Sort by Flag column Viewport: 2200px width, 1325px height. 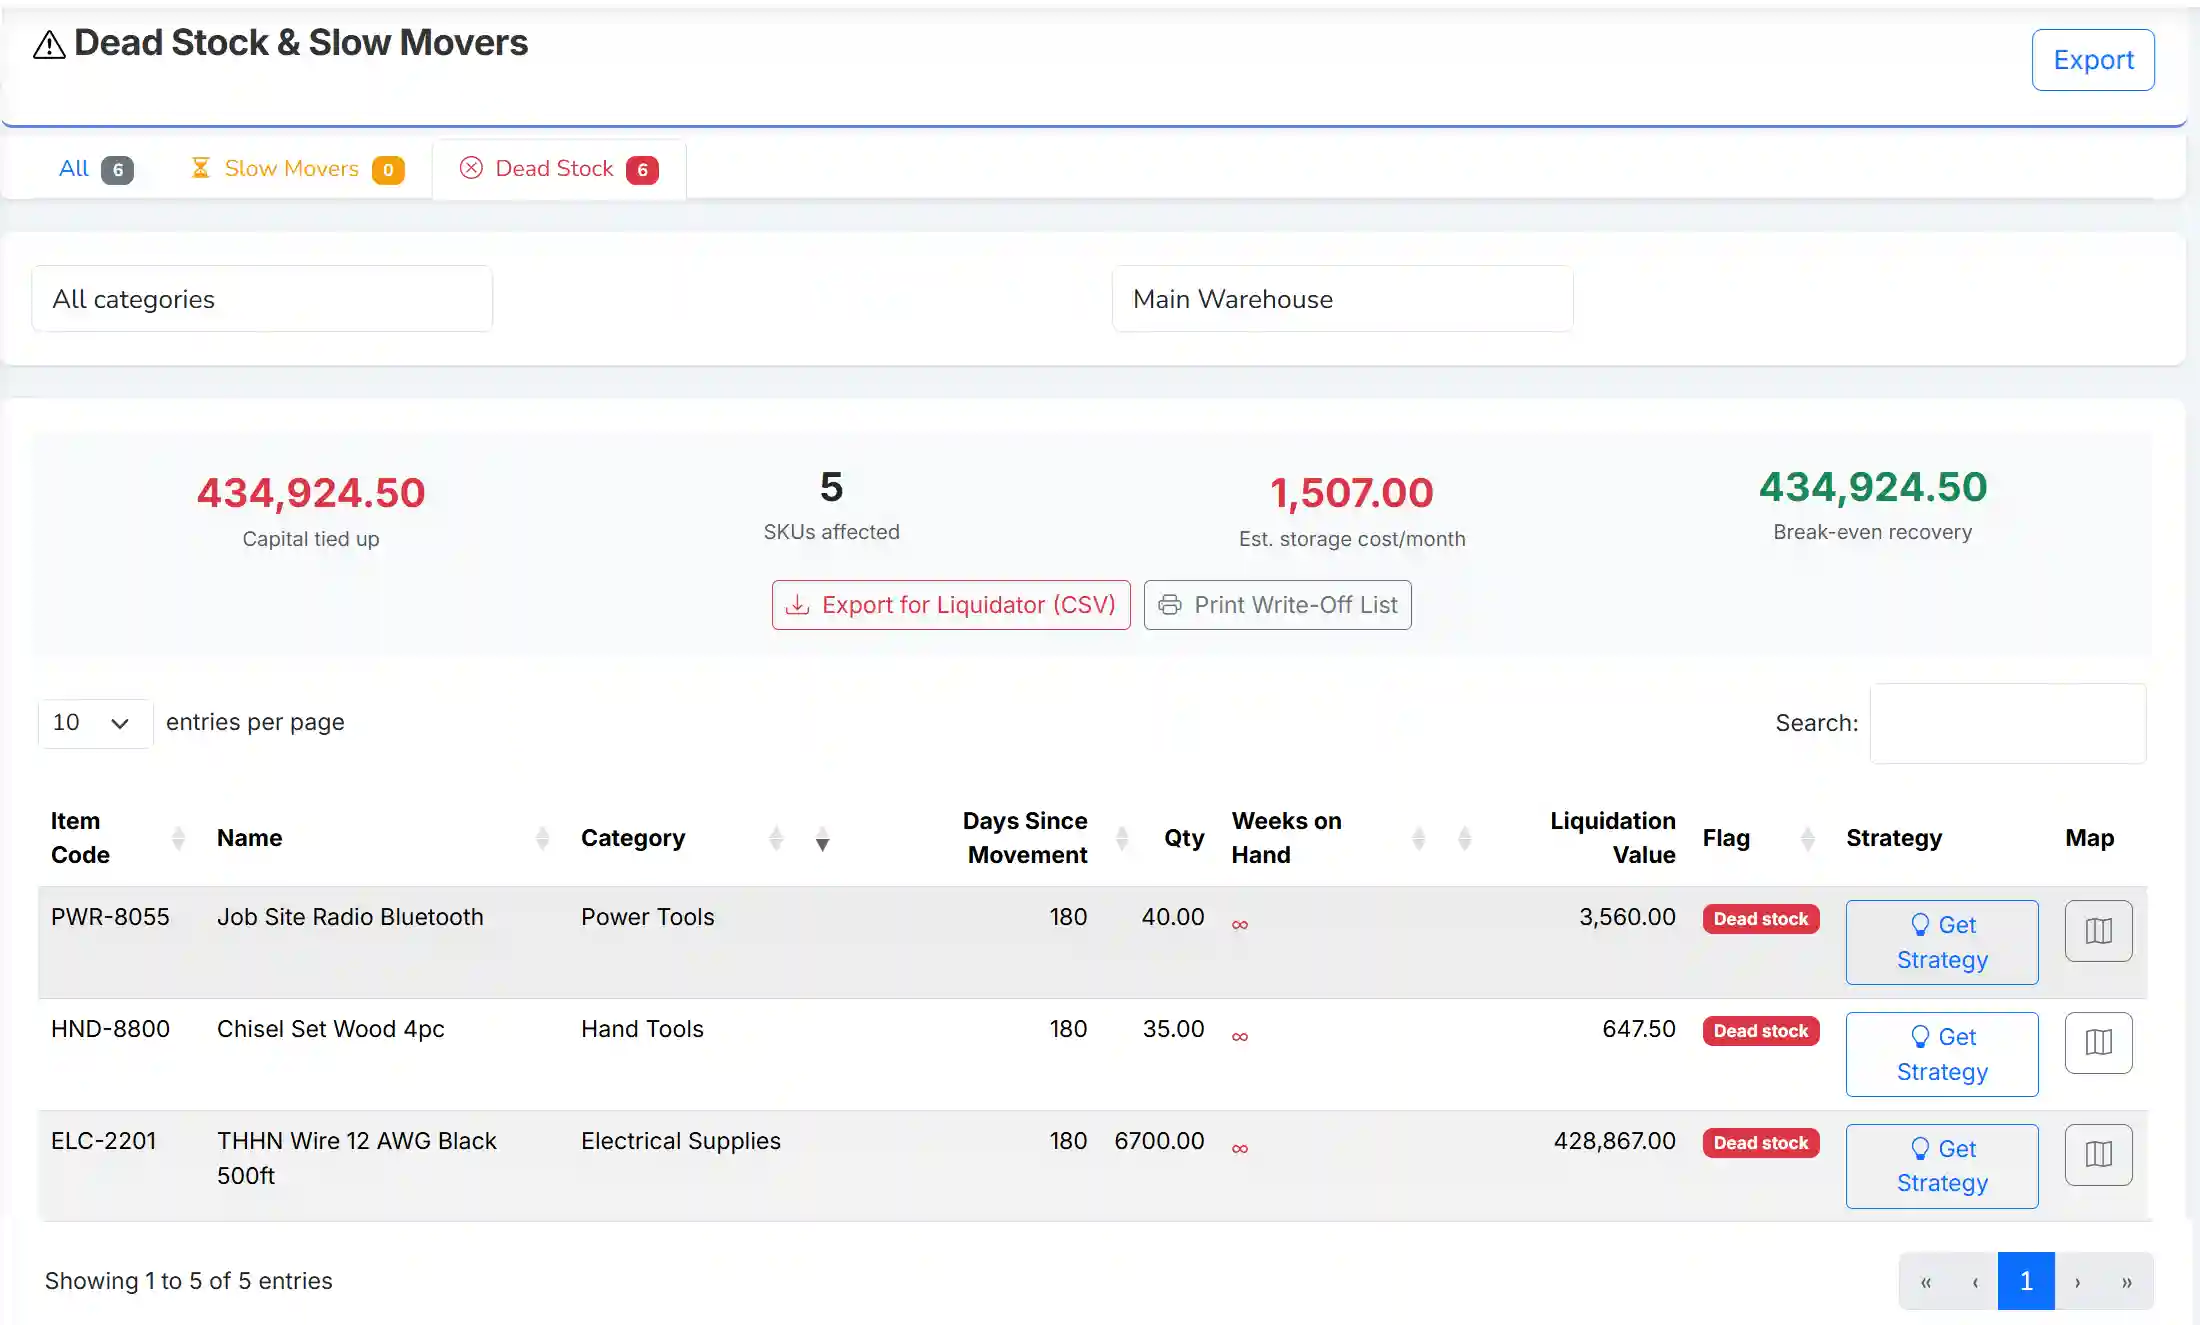(x=1807, y=838)
